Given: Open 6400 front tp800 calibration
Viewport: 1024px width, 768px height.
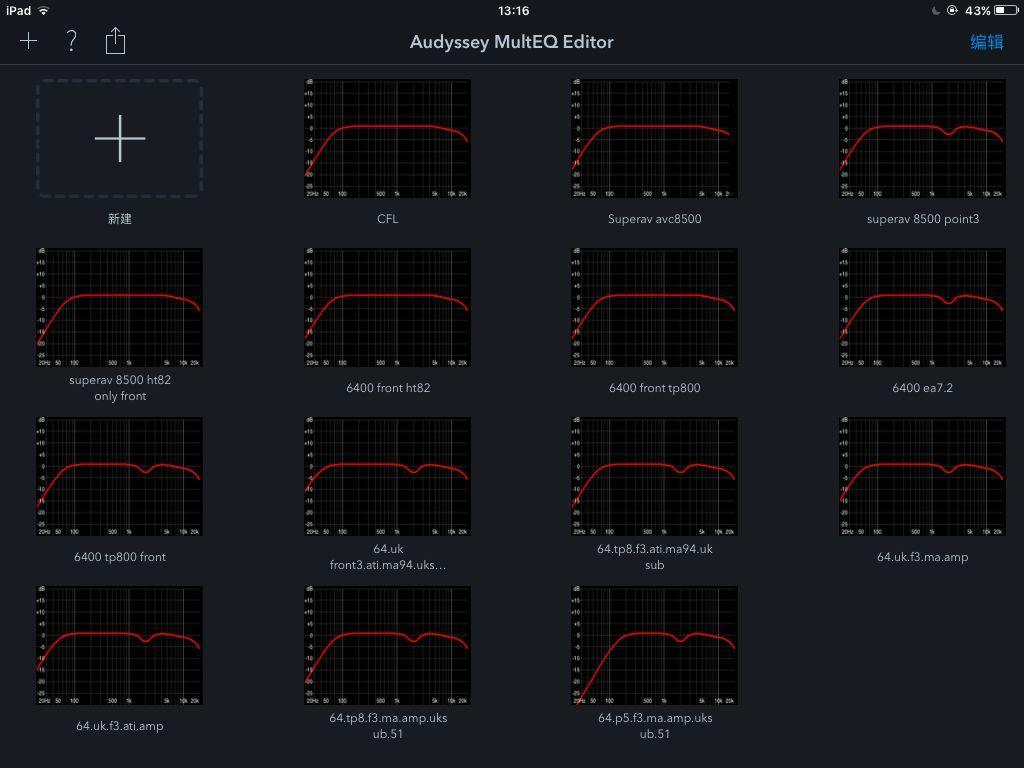Looking at the screenshot, I should pyautogui.click(x=654, y=307).
